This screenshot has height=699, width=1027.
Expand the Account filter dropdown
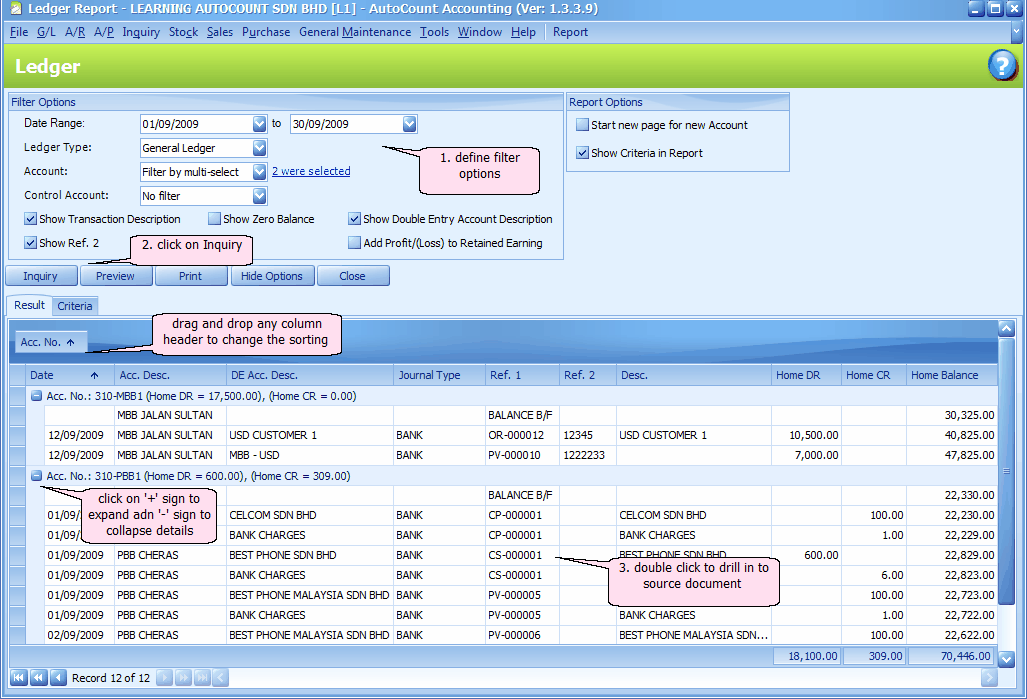[x=259, y=172]
